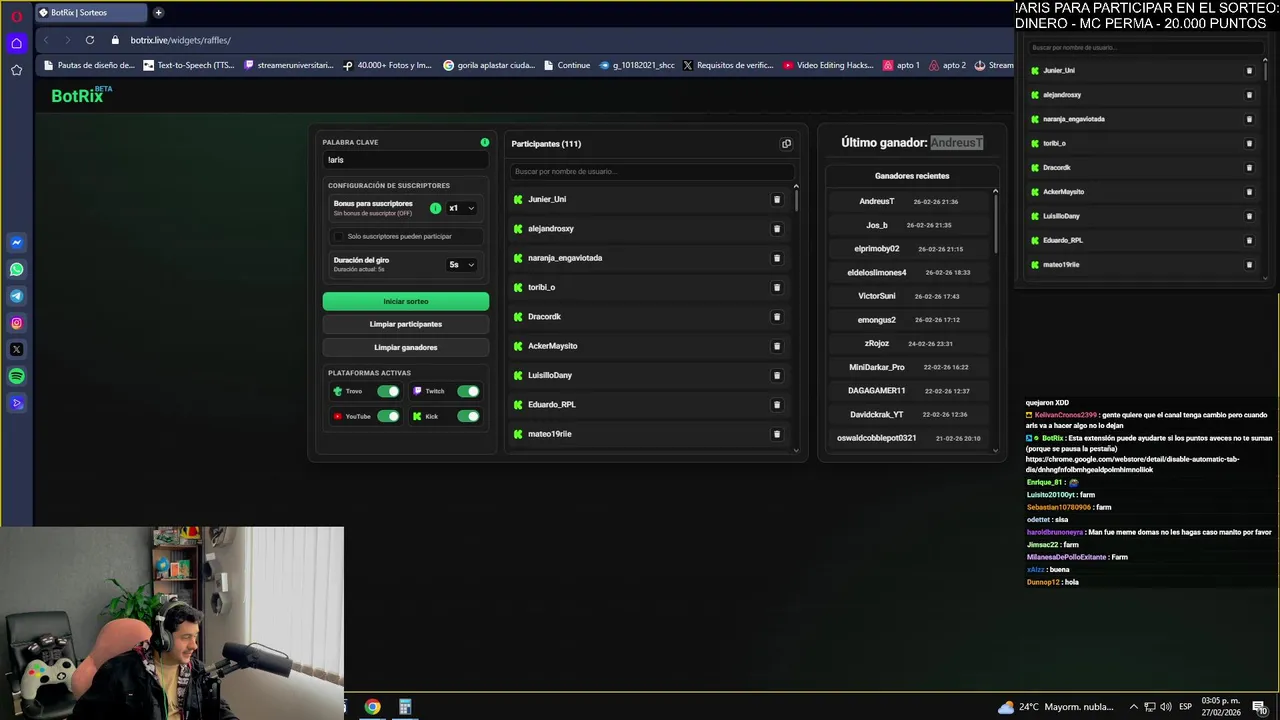Open Opera bookmarks star in sidebar
1280x720 pixels.
tap(16, 70)
